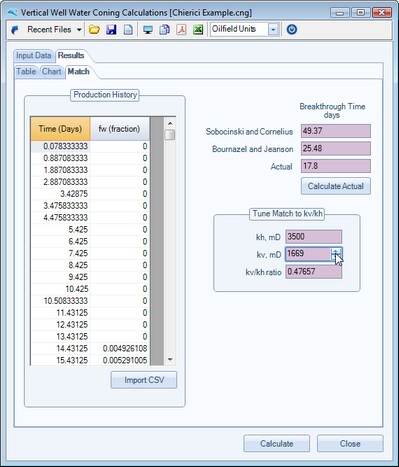Click the Calculate button

(x=277, y=444)
